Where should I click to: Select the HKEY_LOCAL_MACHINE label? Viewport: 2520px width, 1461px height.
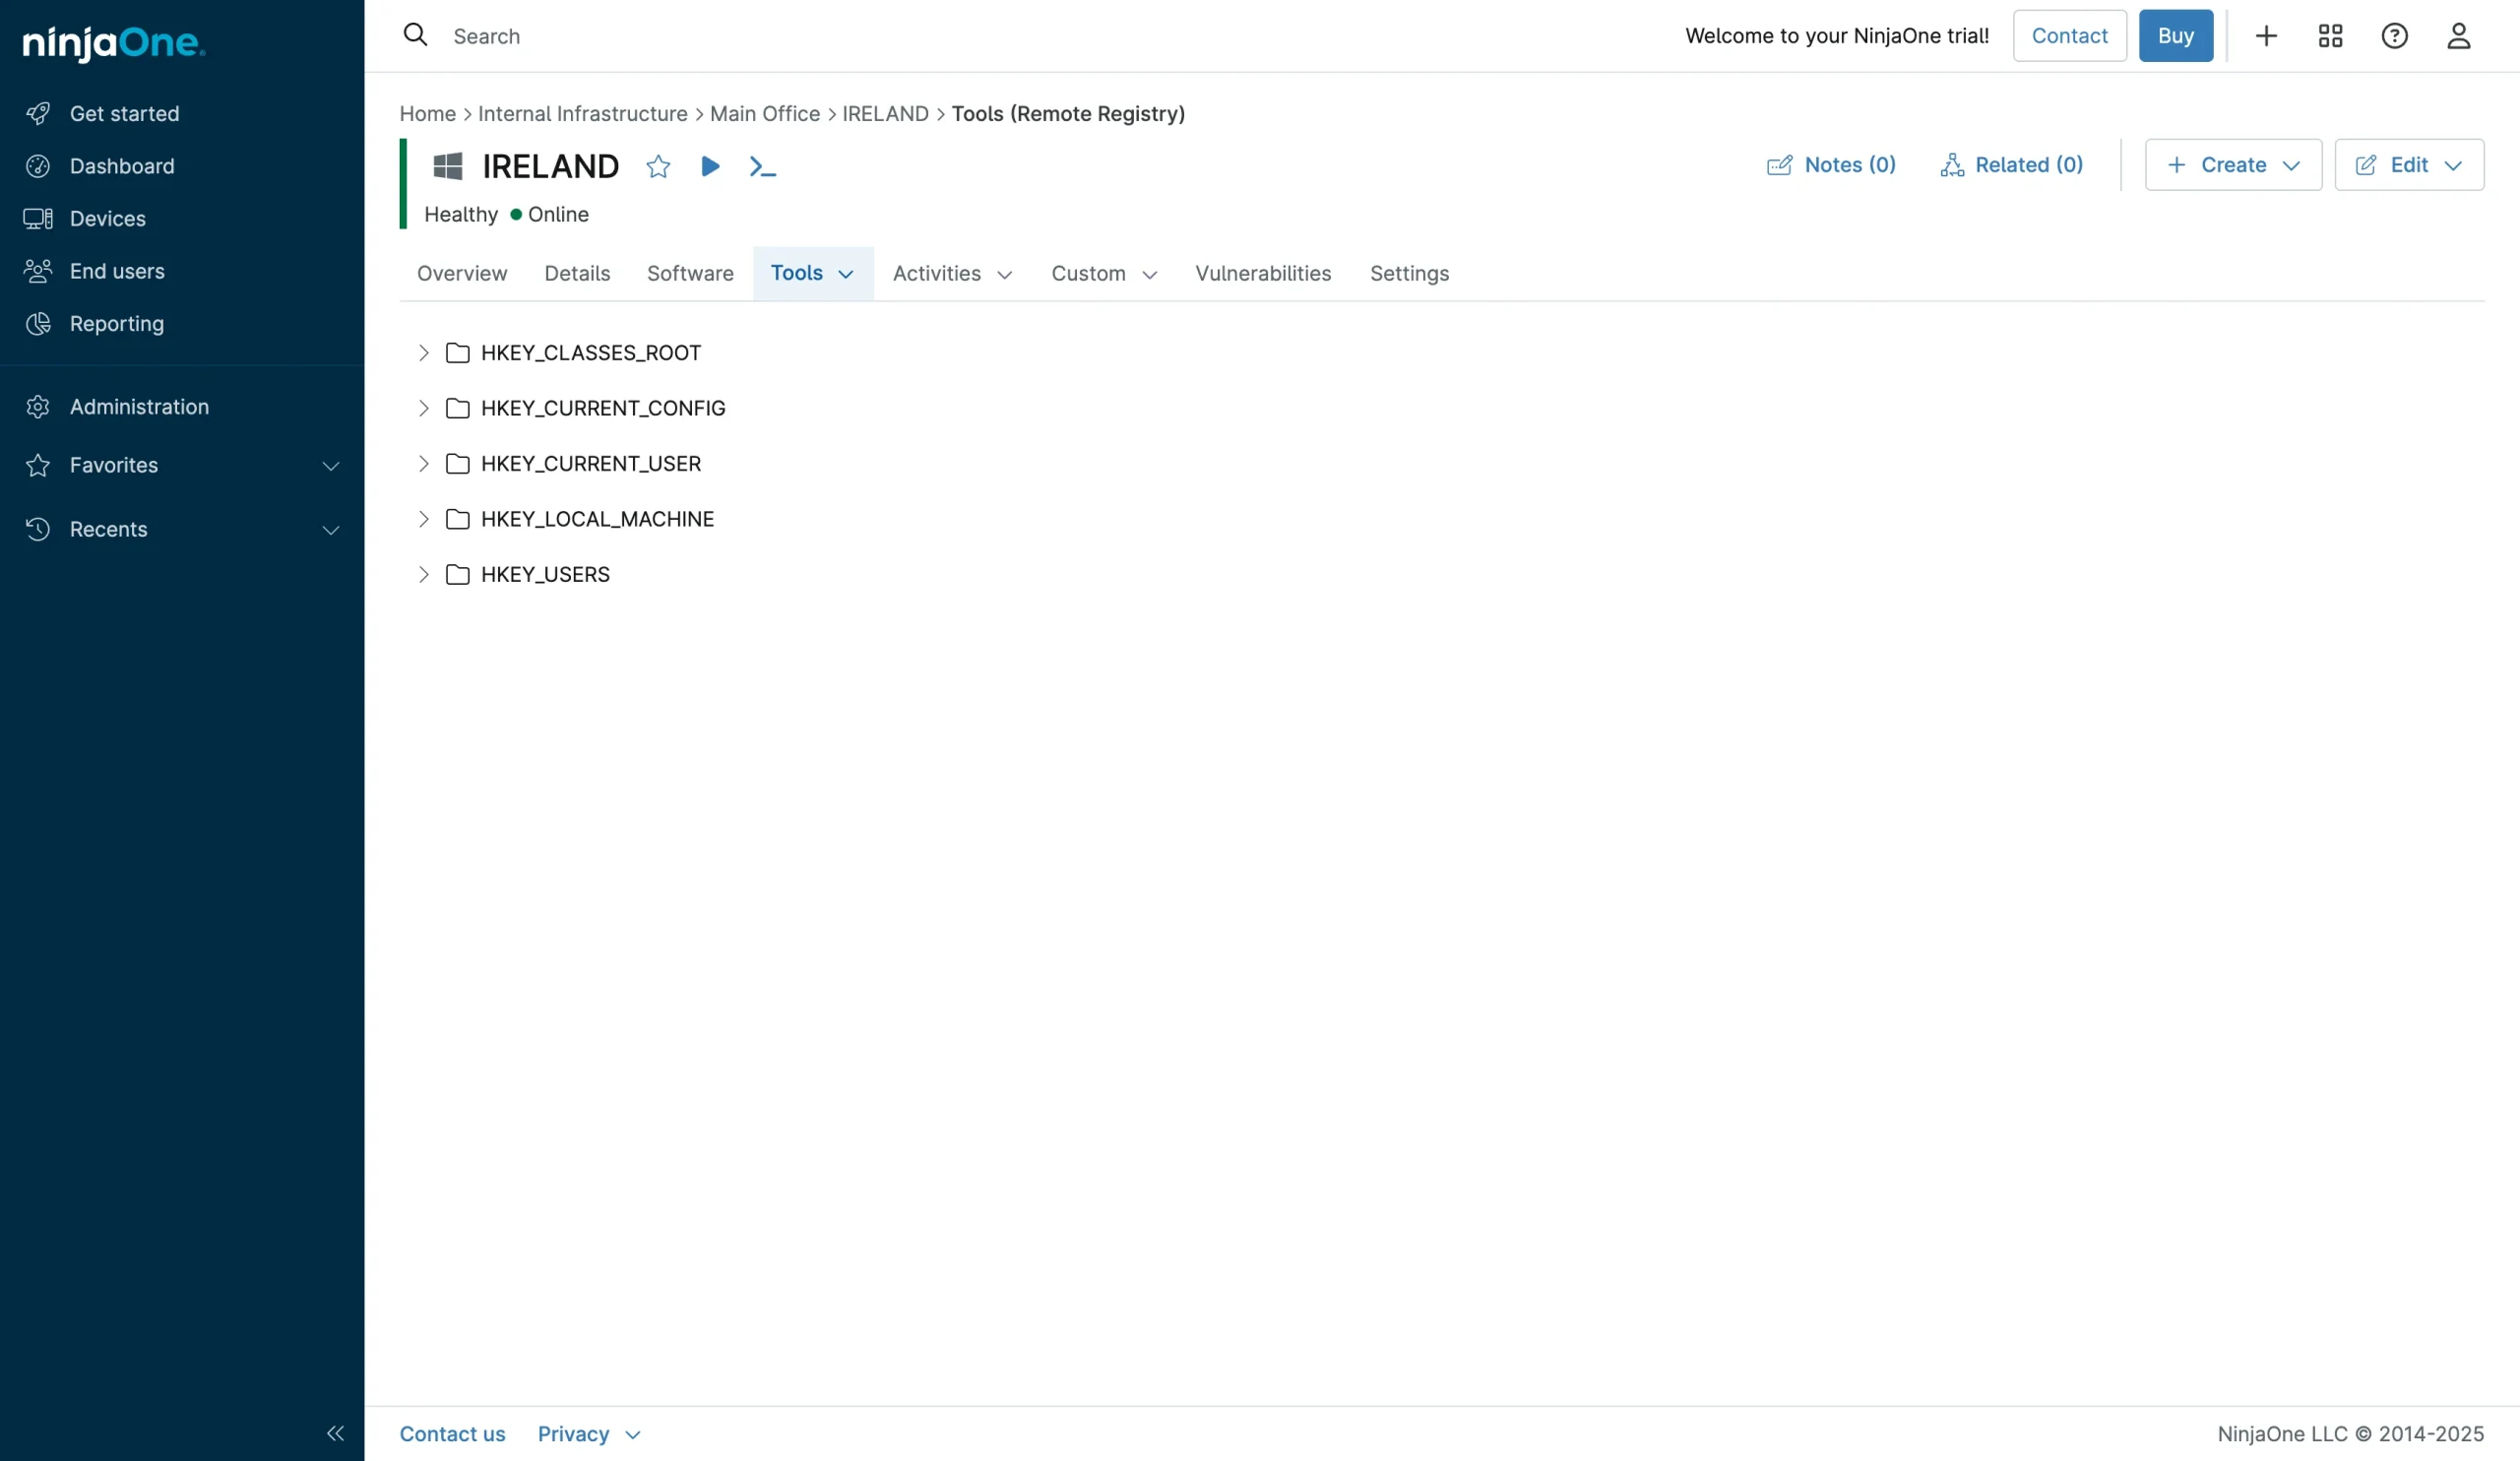pyautogui.click(x=597, y=519)
